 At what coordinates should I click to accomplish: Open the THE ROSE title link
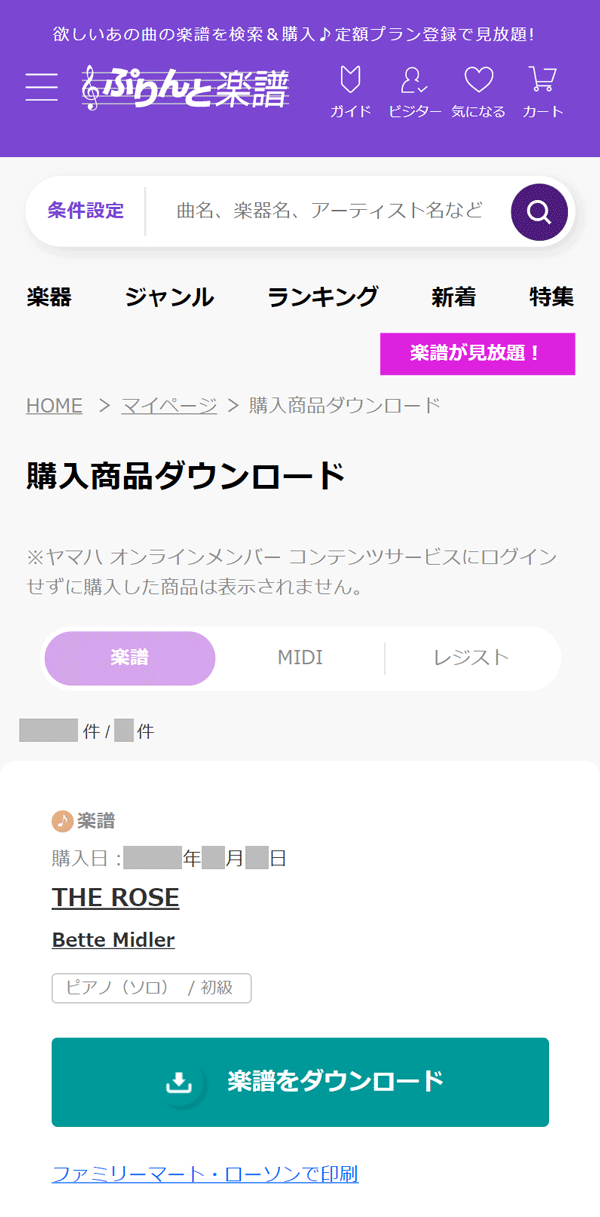tap(115, 898)
